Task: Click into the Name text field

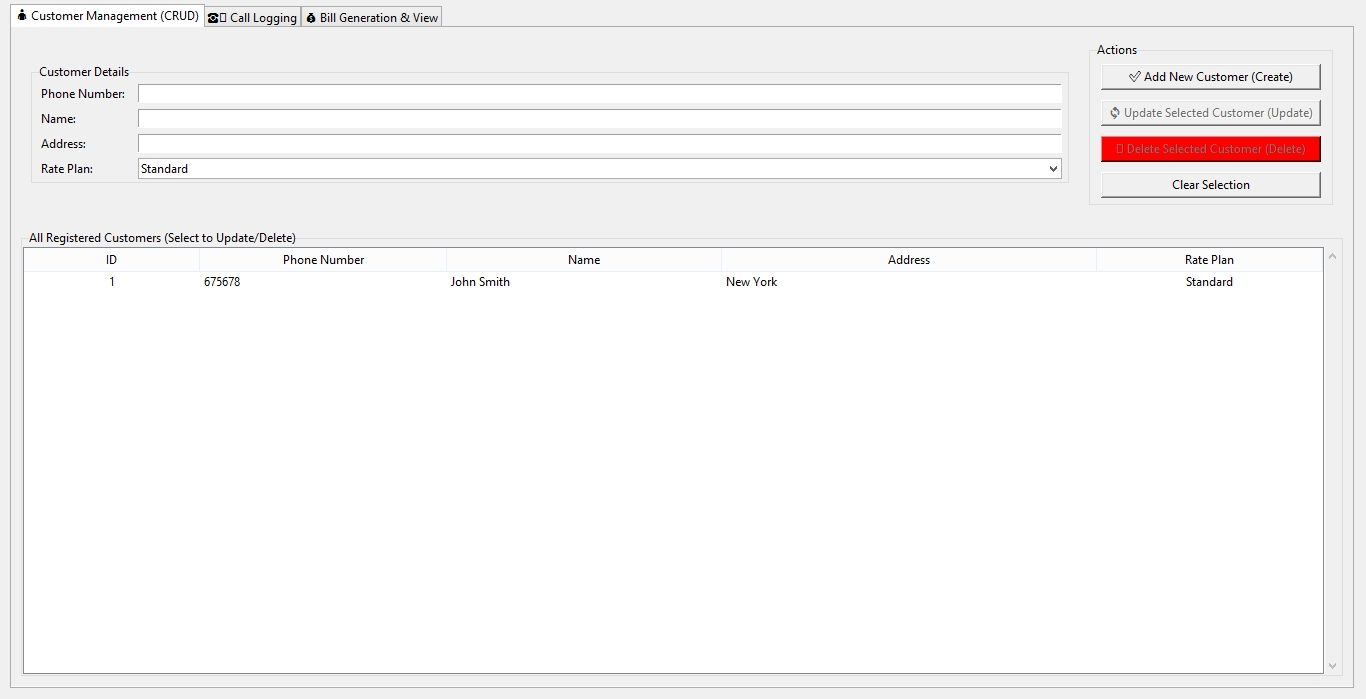Action: [599, 119]
